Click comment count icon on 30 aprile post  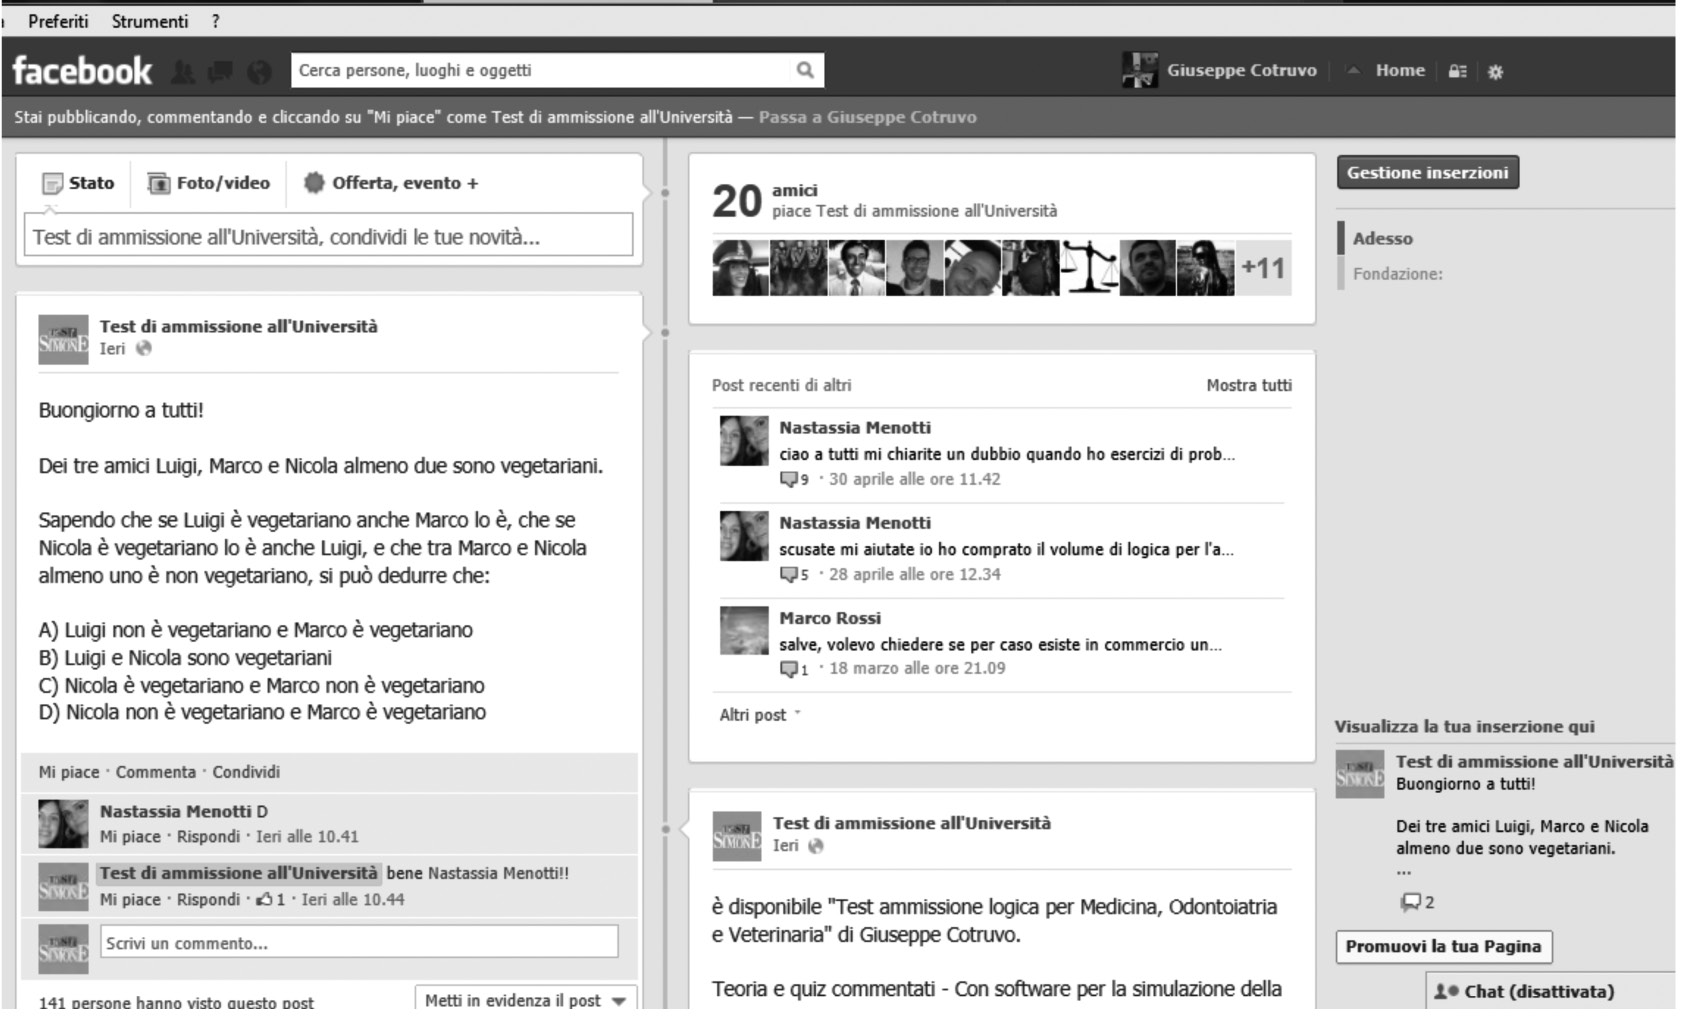pos(788,479)
